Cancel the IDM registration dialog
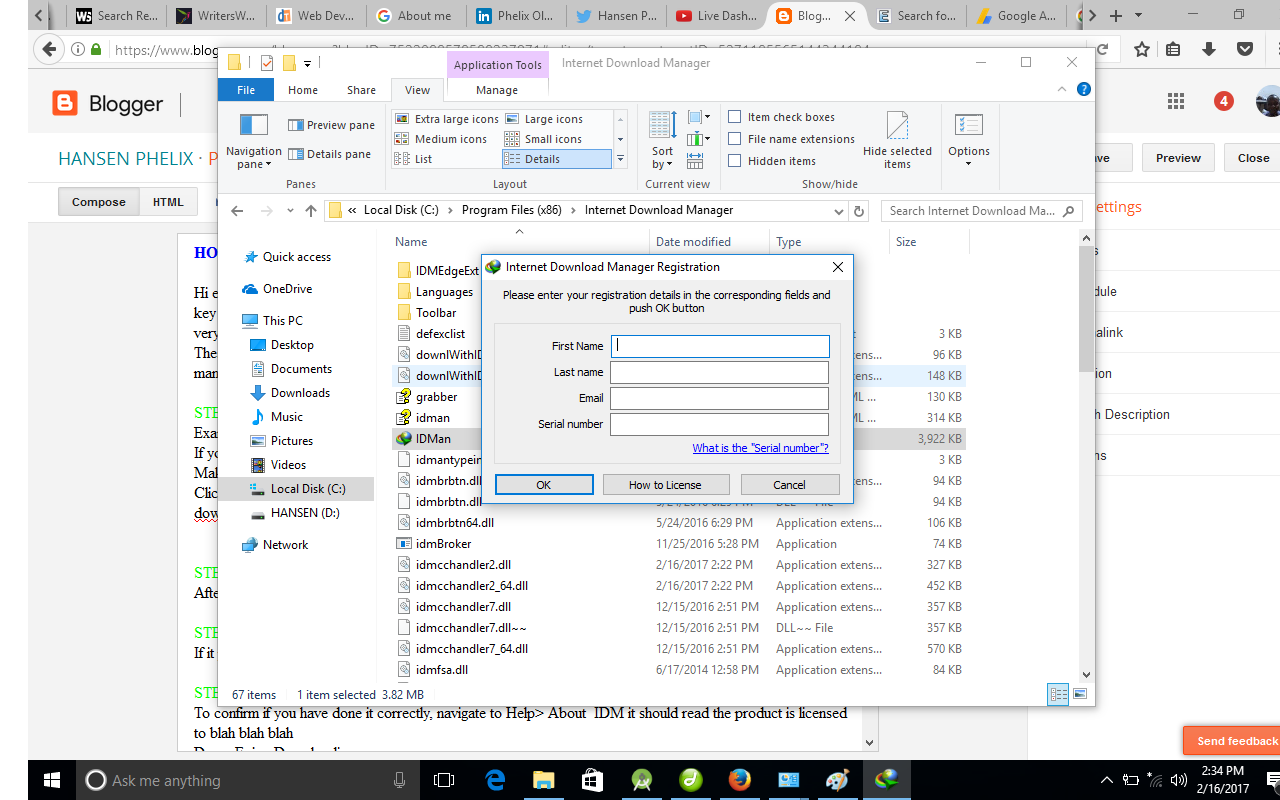This screenshot has width=1280, height=800. tap(789, 485)
